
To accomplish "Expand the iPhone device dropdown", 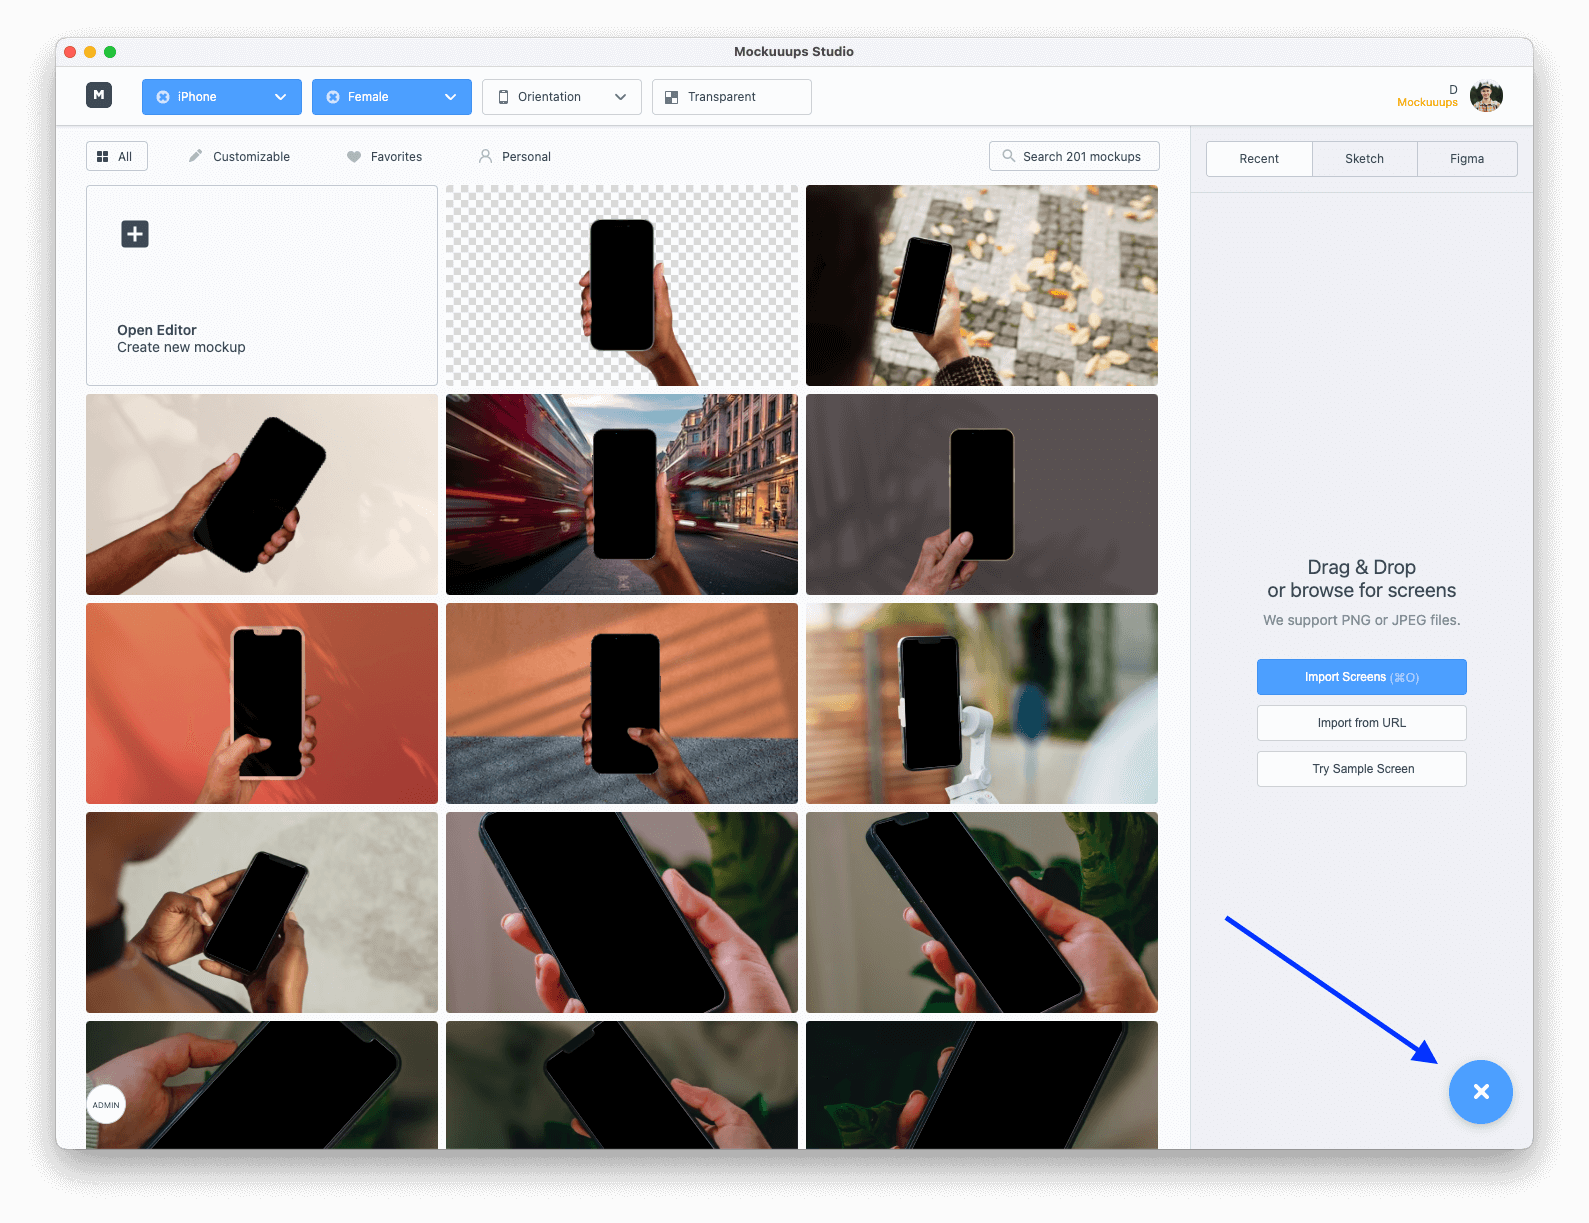I will pos(280,97).
